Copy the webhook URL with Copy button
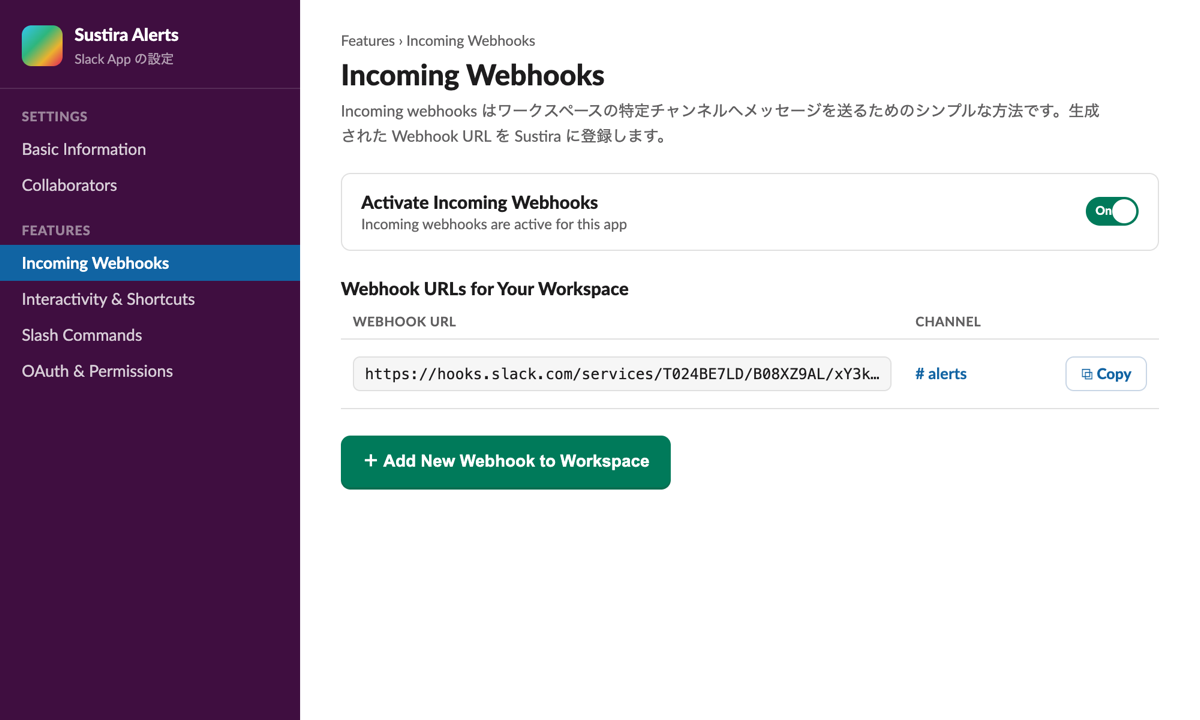This screenshot has height=720, width=1200. coord(1106,374)
